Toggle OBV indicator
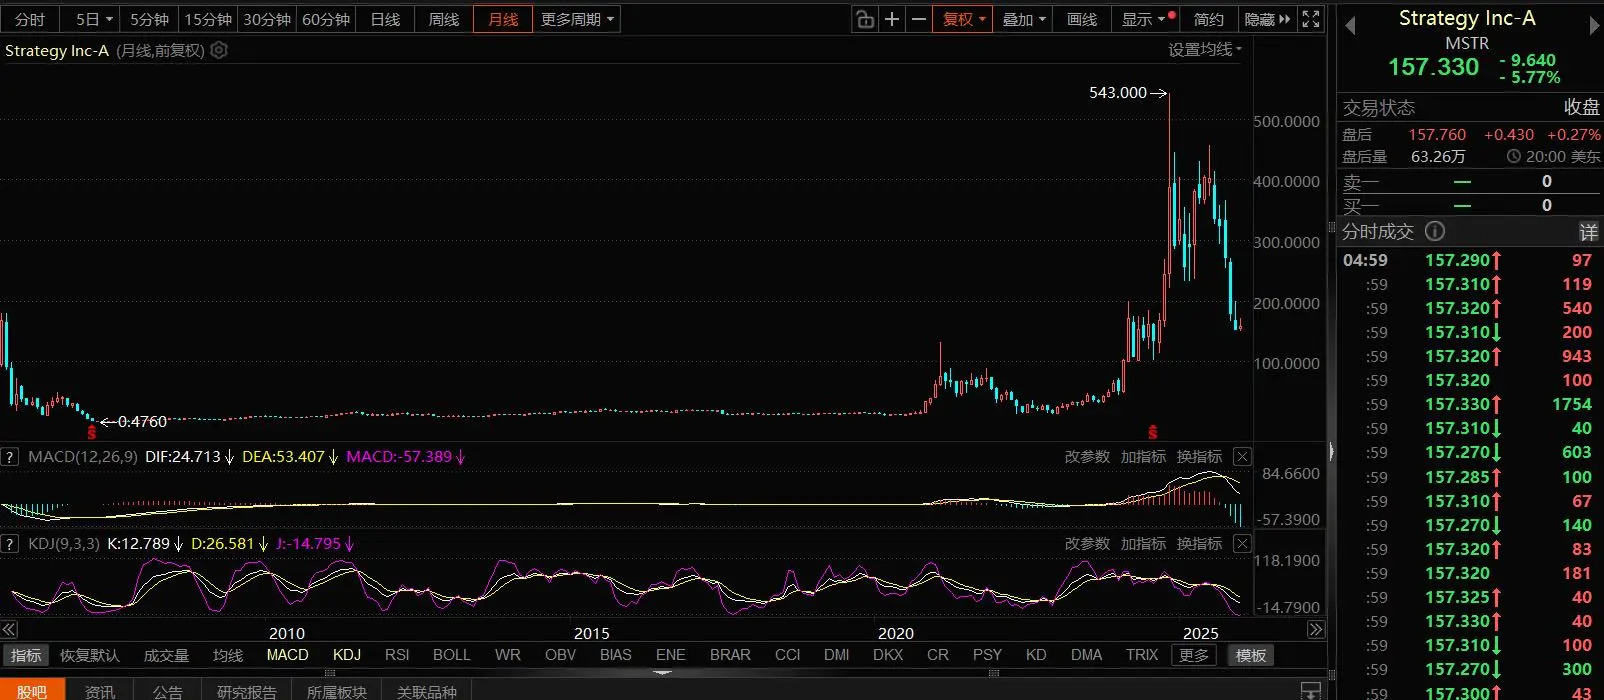This screenshot has height=700, width=1604. (x=560, y=655)
